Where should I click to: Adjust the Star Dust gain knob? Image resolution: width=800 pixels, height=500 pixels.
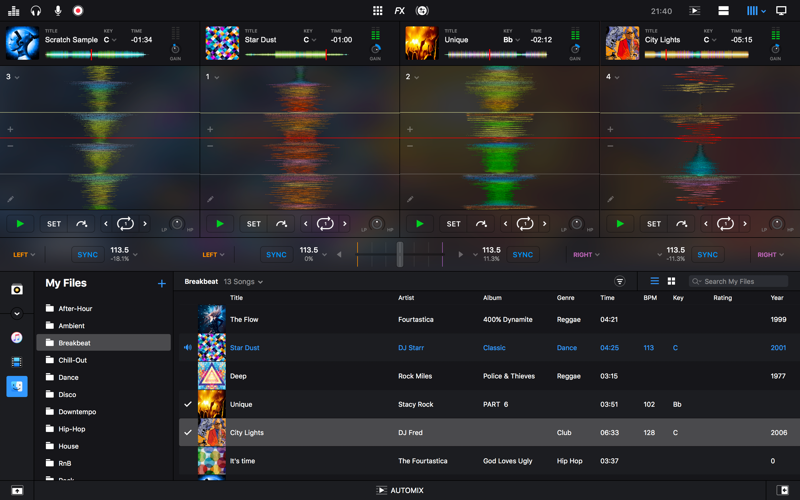376,49
